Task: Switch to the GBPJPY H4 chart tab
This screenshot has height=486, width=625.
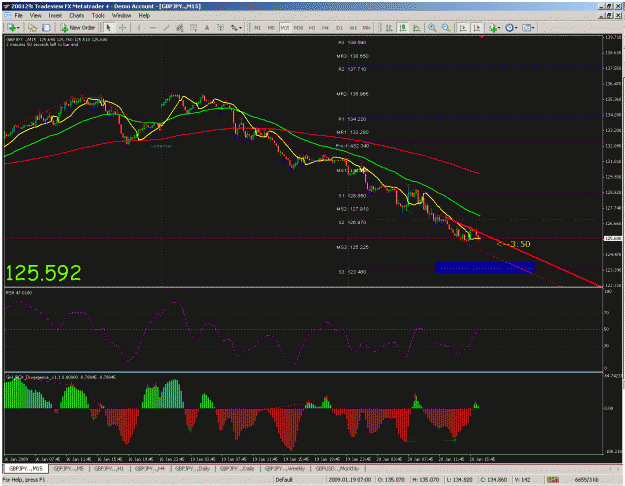Action: 149,468
